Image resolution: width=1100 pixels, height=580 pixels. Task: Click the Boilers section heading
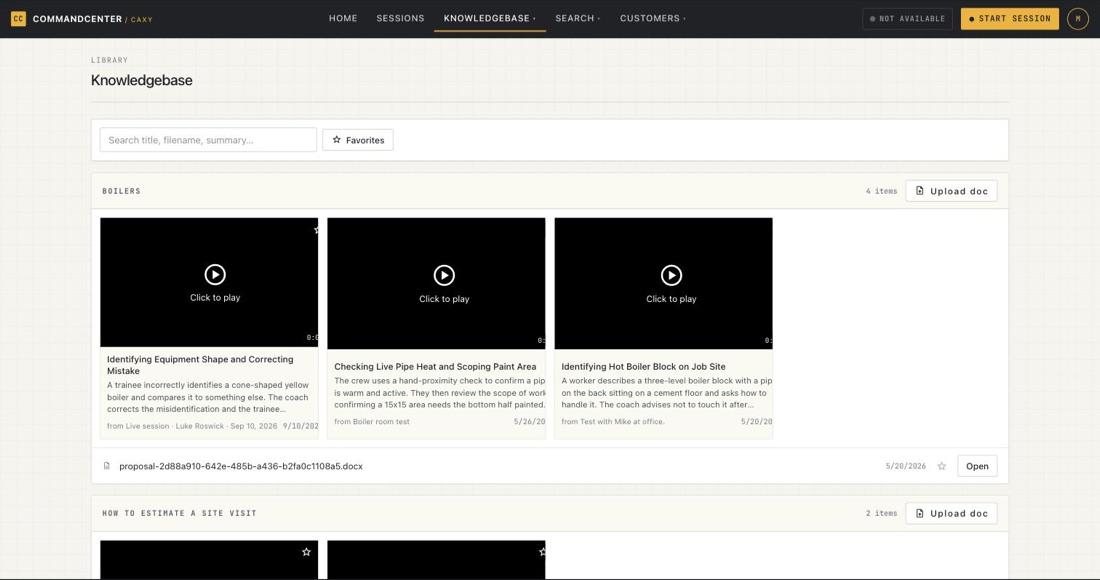(x=121, y=191)
